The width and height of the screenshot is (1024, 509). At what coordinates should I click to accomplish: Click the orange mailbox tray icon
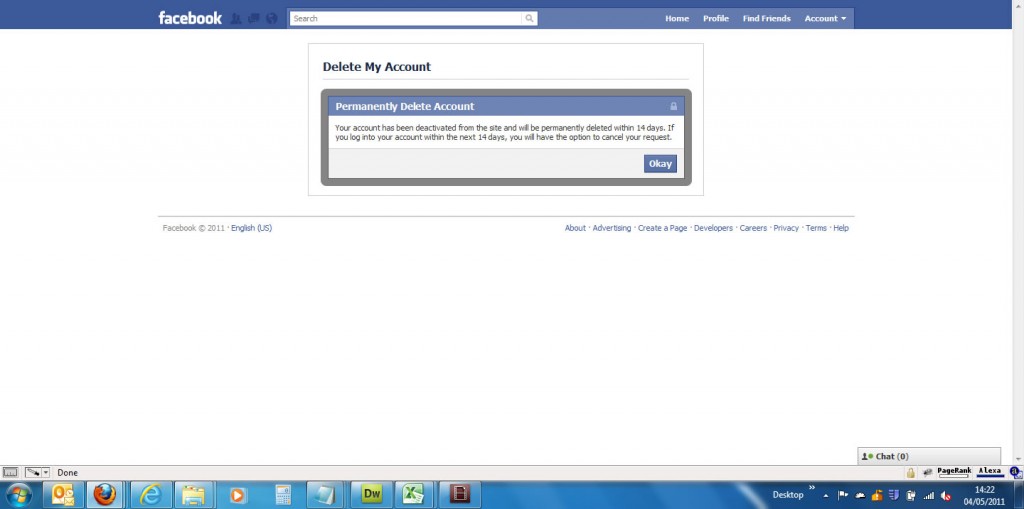point(877,495)
